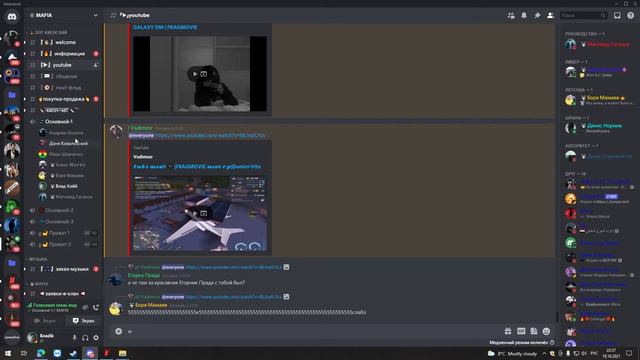This screenshot has height=360, width=640.
Task: Open the FRAGMOVIE embed title by Vadimsor
Action: (x=197, y=167)
